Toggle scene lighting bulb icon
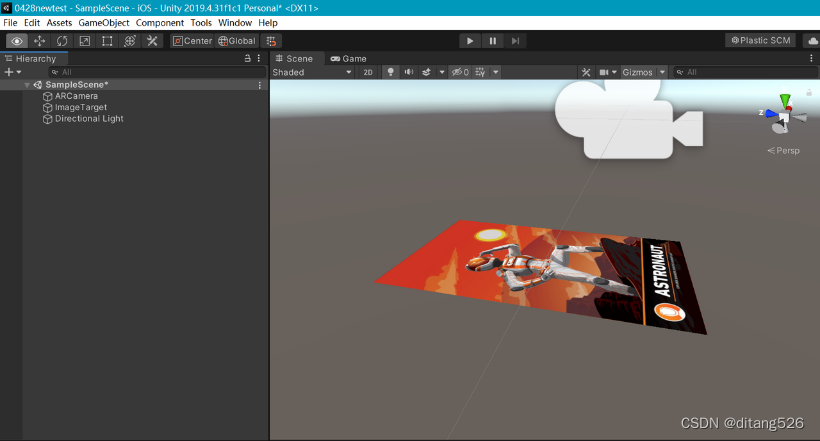Image resolution: width=820 pixels, height=441 pixels. [x=390, y=72]
